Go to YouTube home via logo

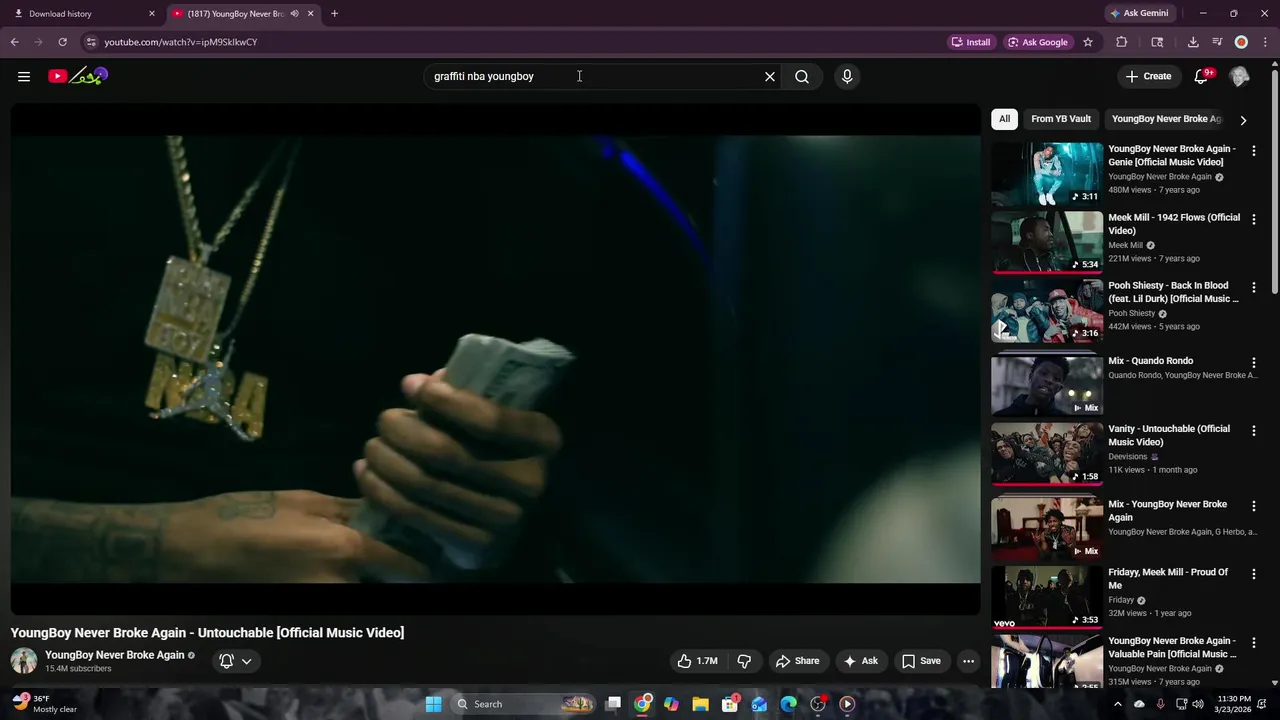[78, 76]
